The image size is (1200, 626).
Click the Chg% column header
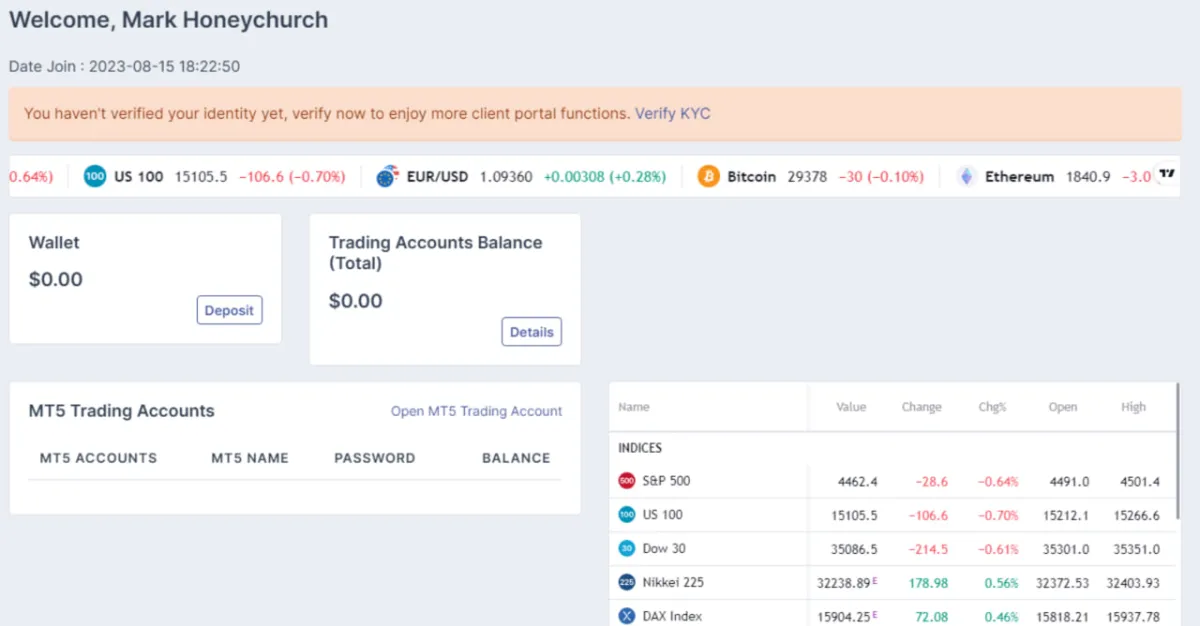pyautogui.click(x=992, y=407)
